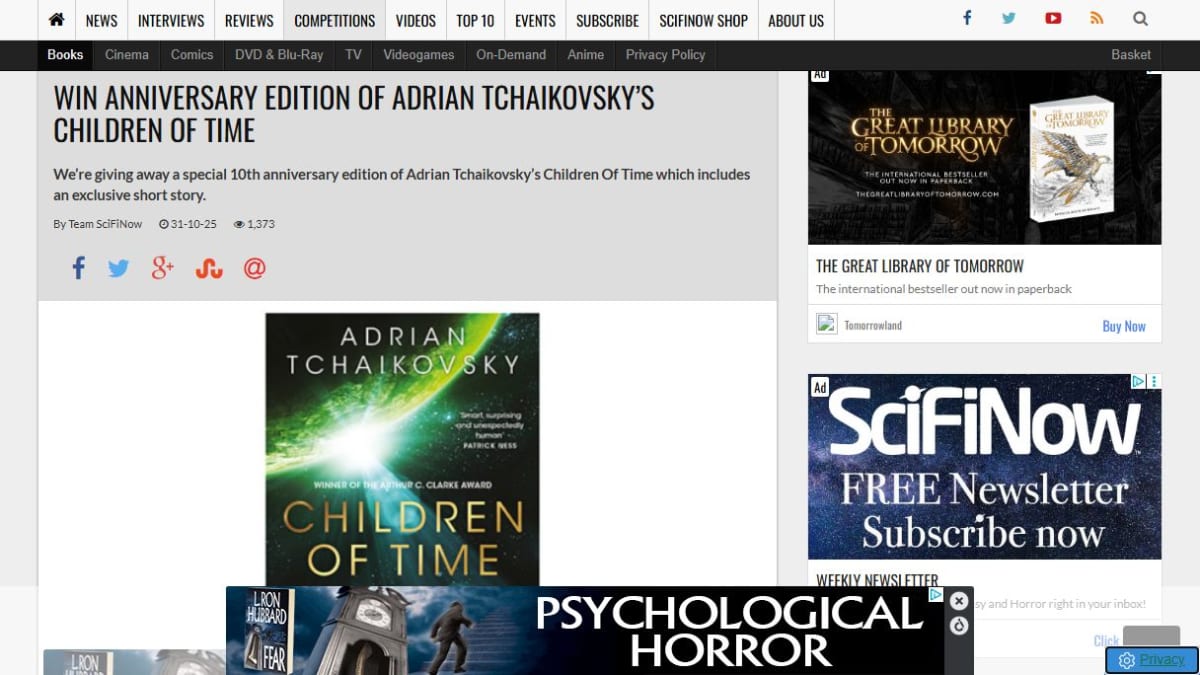Click AdChoices icon on bottom banner
1200x675 pixels.
pos(936,594)
